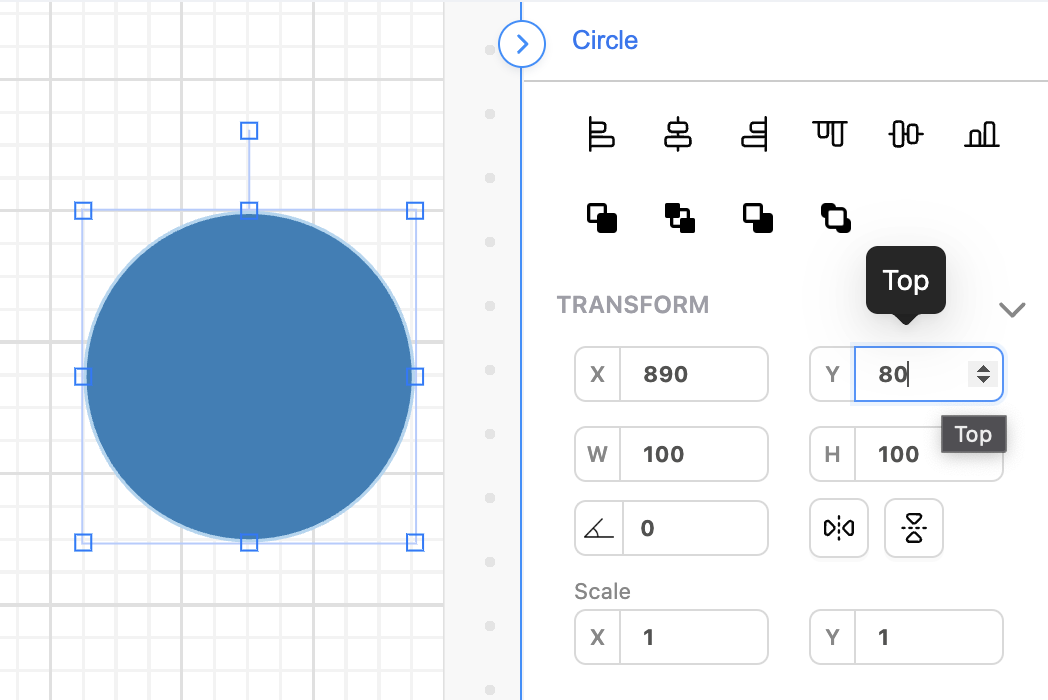This screenshot has height=700, width=1048.
Task: Click the align left edges icon
Action: click(x=601, y=134)
